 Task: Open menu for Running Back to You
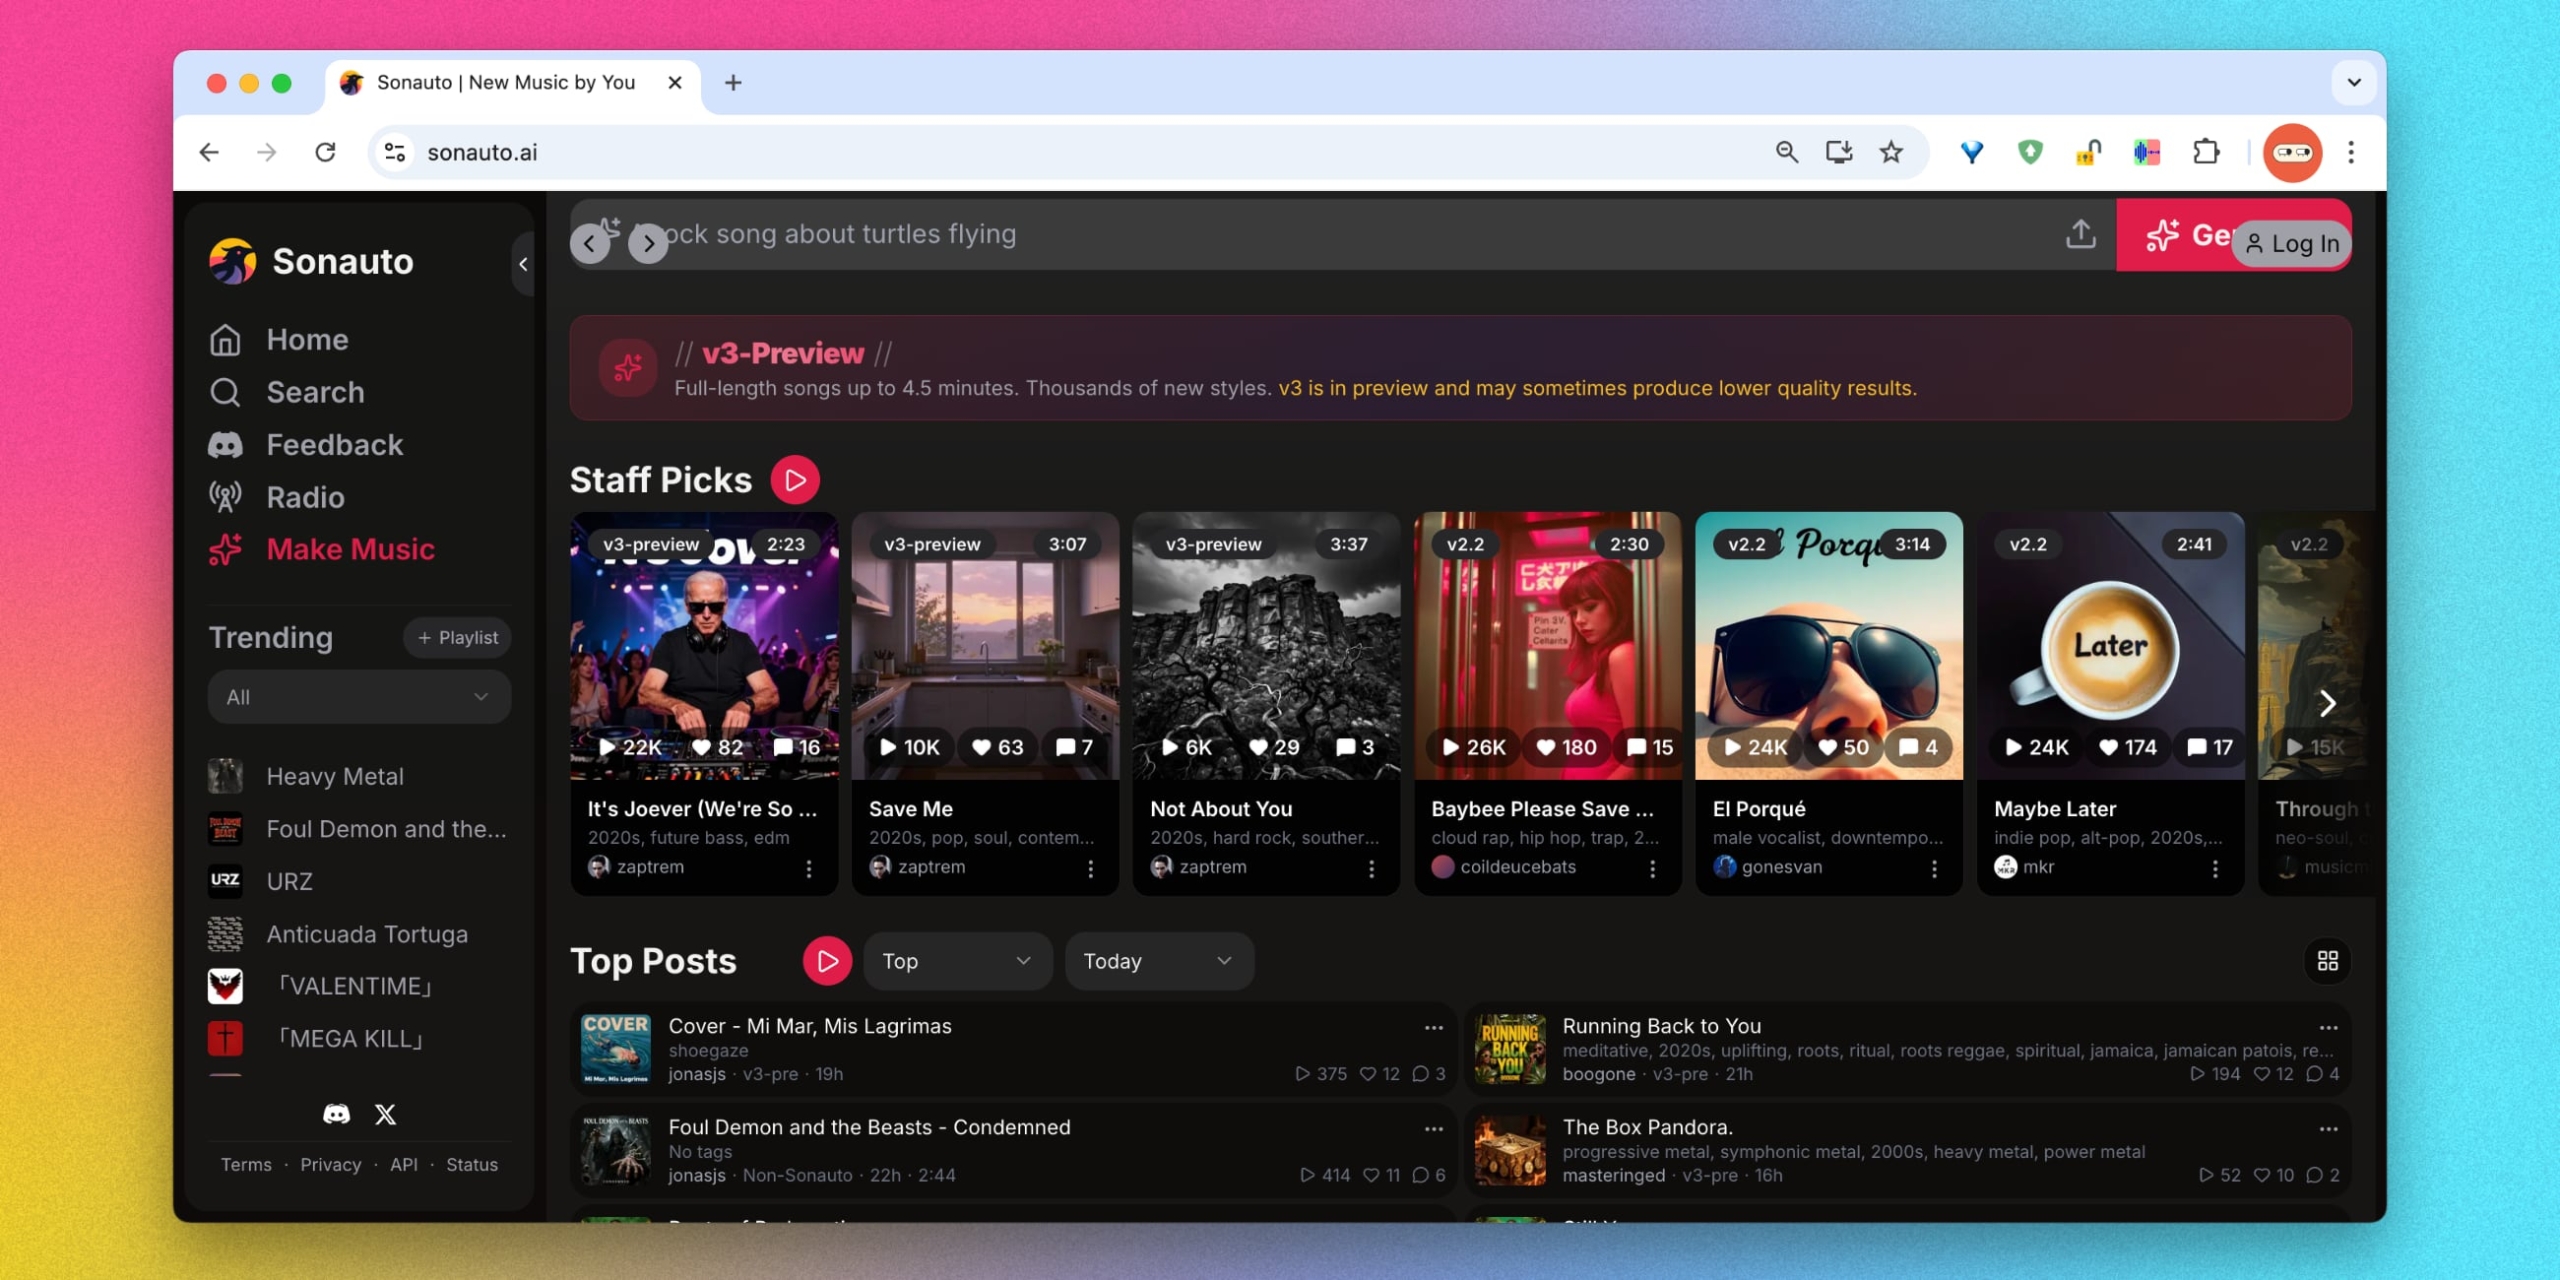[2328, 1028]
